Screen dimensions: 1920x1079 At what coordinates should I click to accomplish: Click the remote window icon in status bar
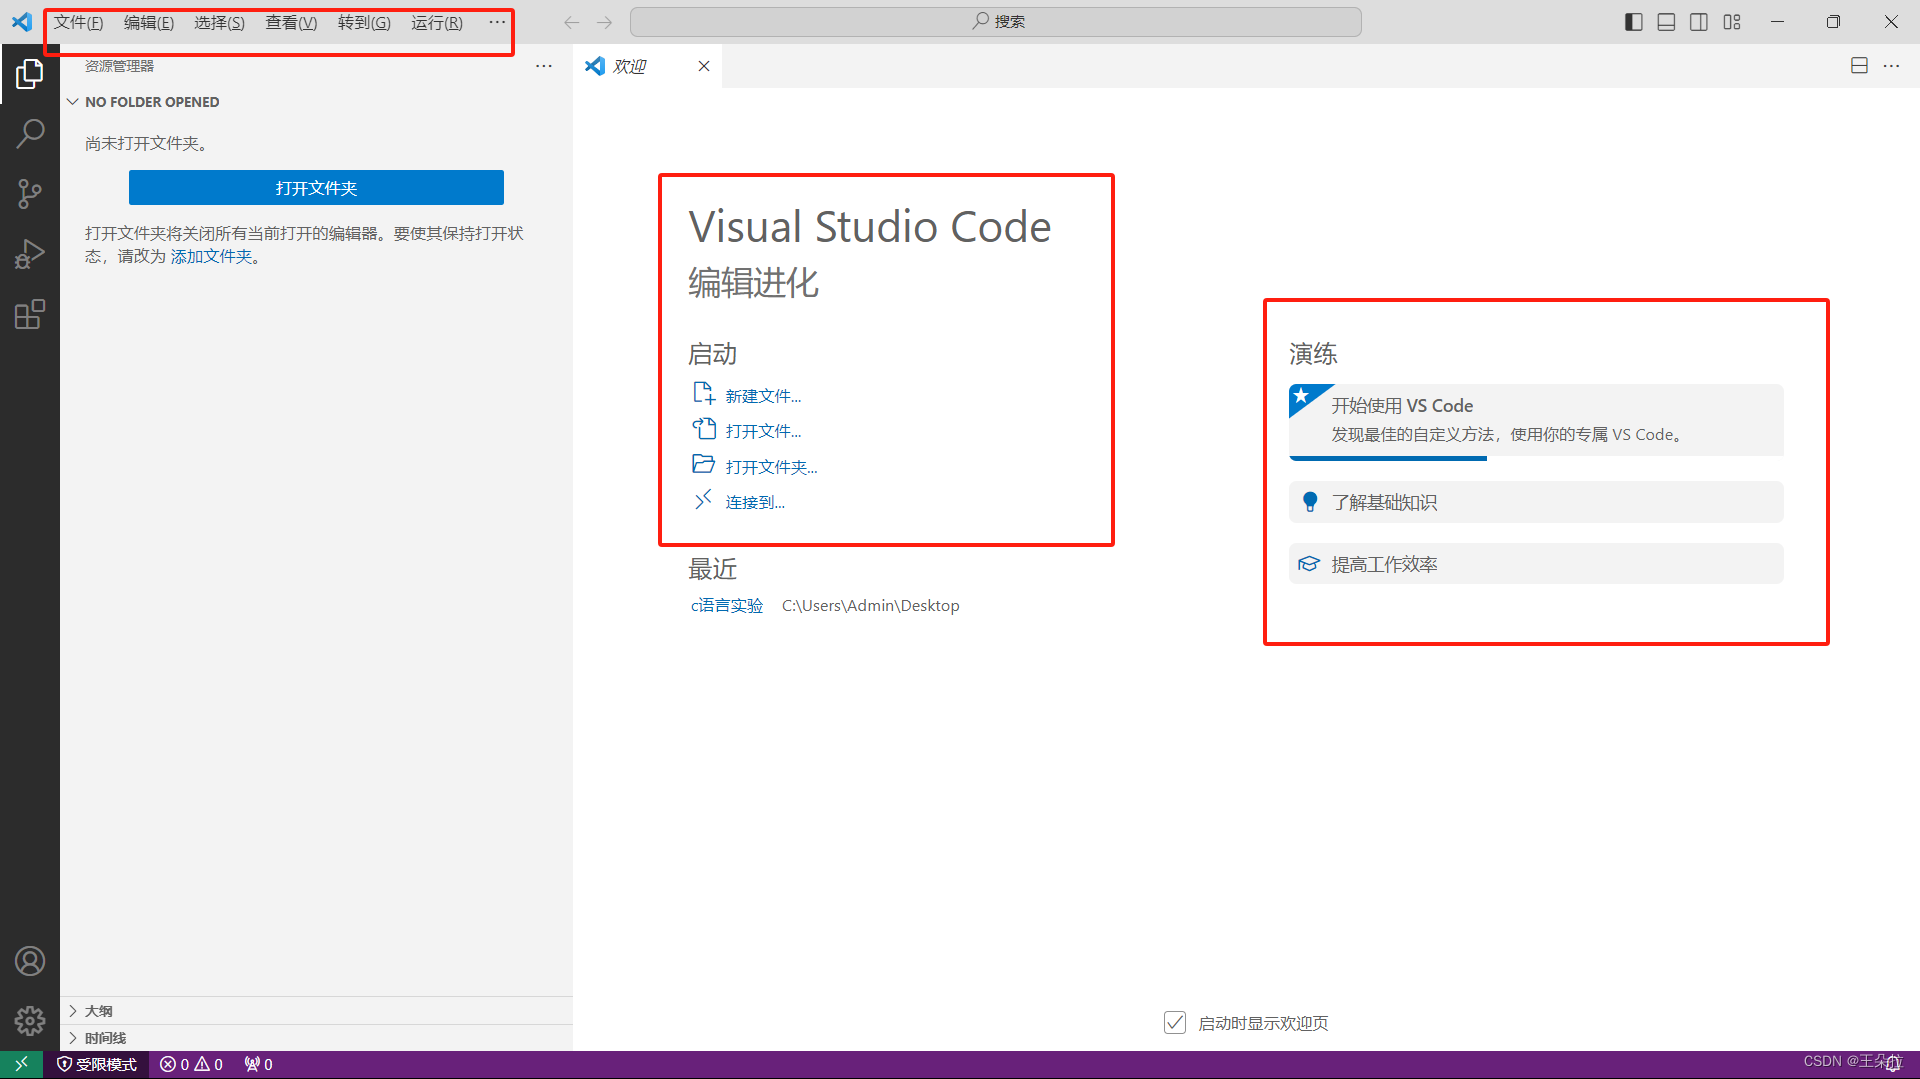click(x=21, y=1064)
